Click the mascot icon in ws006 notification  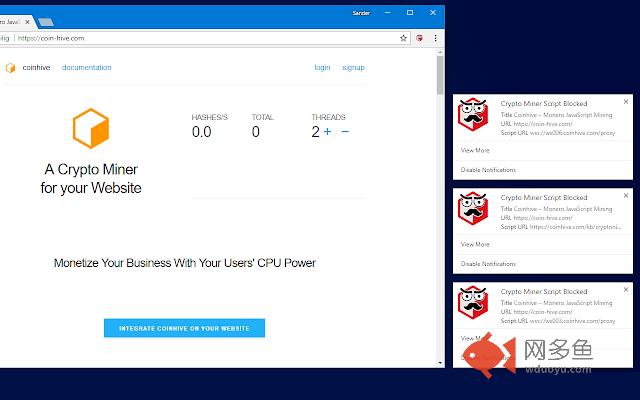coord(473,114)
